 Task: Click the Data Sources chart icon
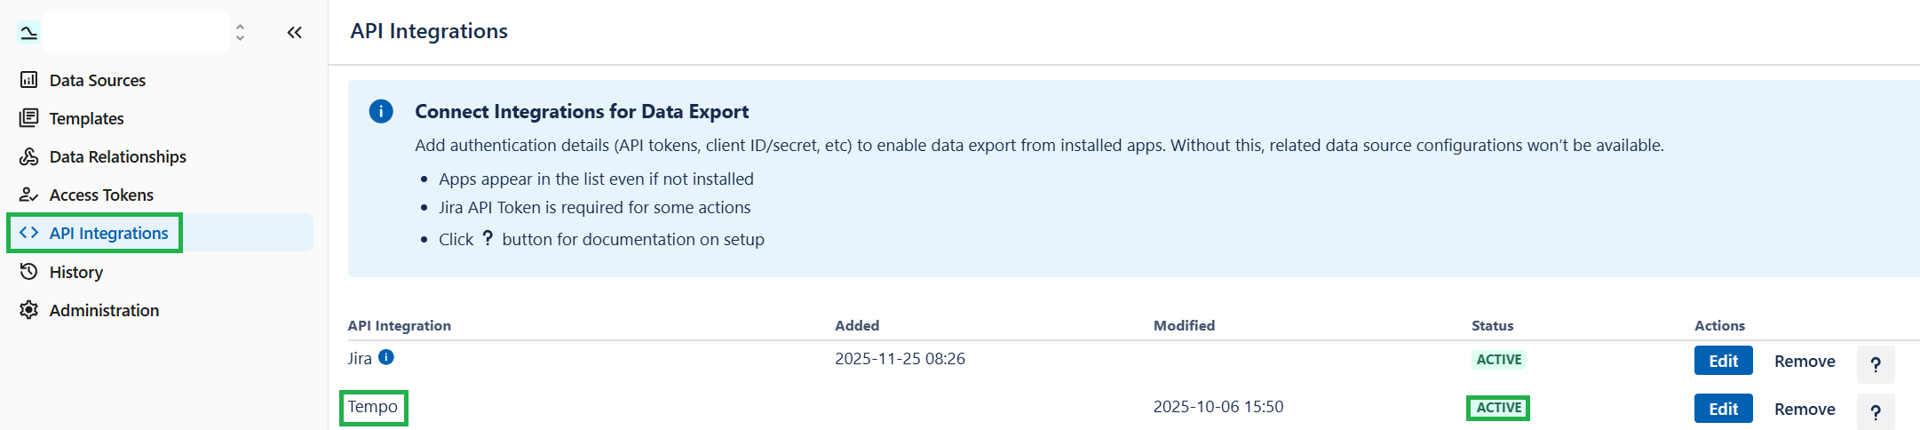coord(29,80)
